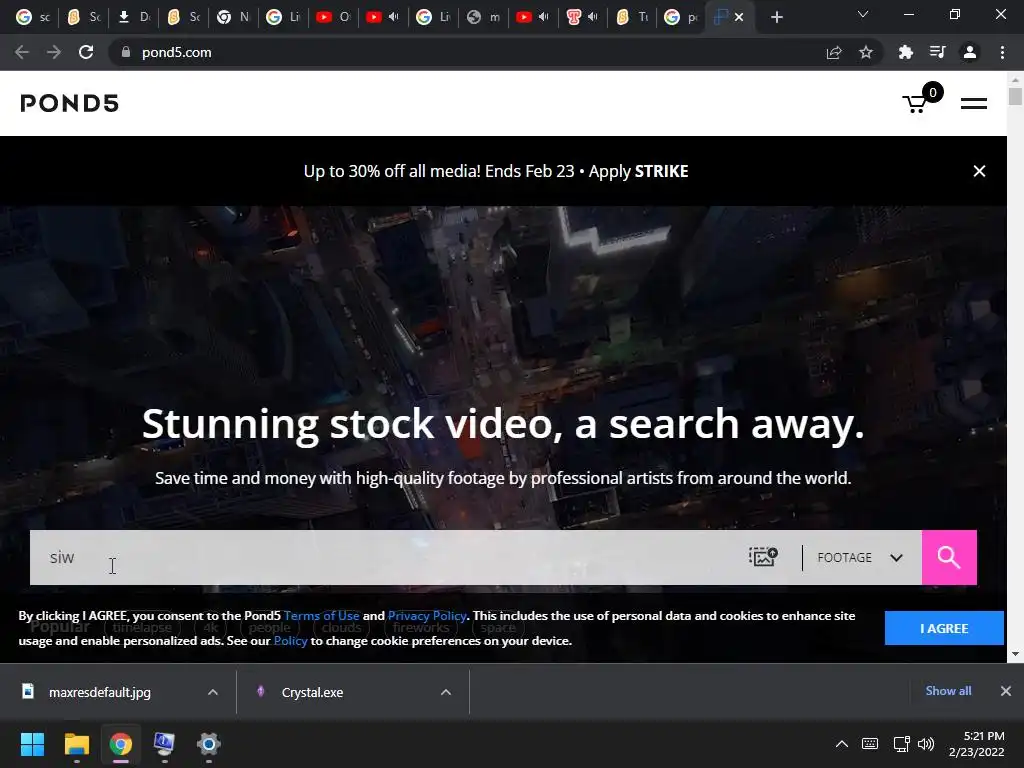Share this page using the share icon

pyautogui.click(x=834, y=52)
